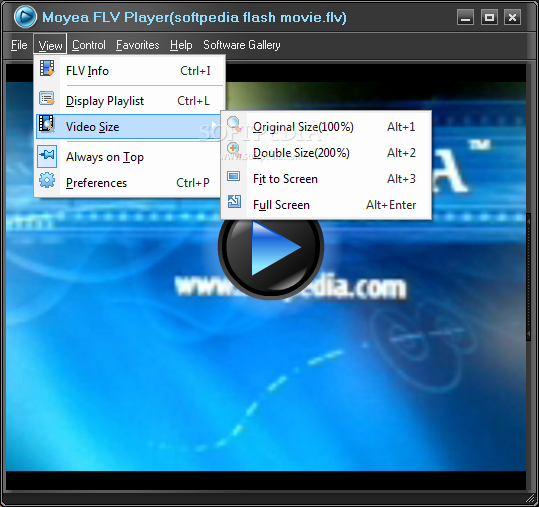Click the Ctrl+L shortcut text

tap(193, 101)
